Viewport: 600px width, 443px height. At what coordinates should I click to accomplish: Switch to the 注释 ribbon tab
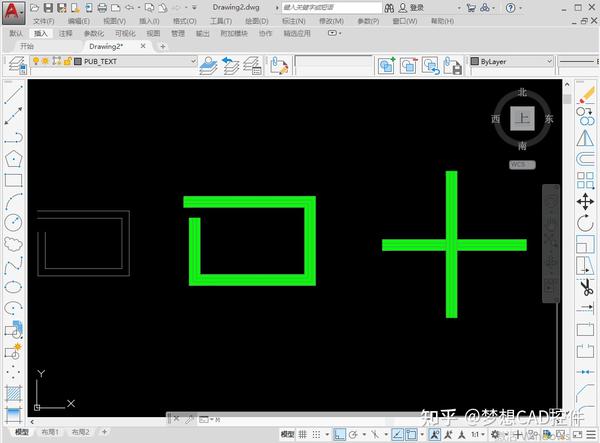pyautogui.click(x=65, y=34)
